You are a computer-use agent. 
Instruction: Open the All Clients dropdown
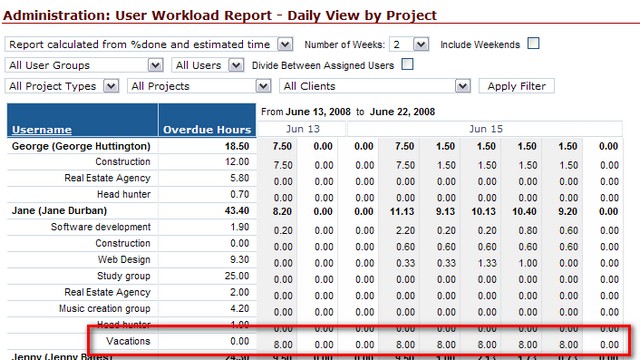(375, 86)
